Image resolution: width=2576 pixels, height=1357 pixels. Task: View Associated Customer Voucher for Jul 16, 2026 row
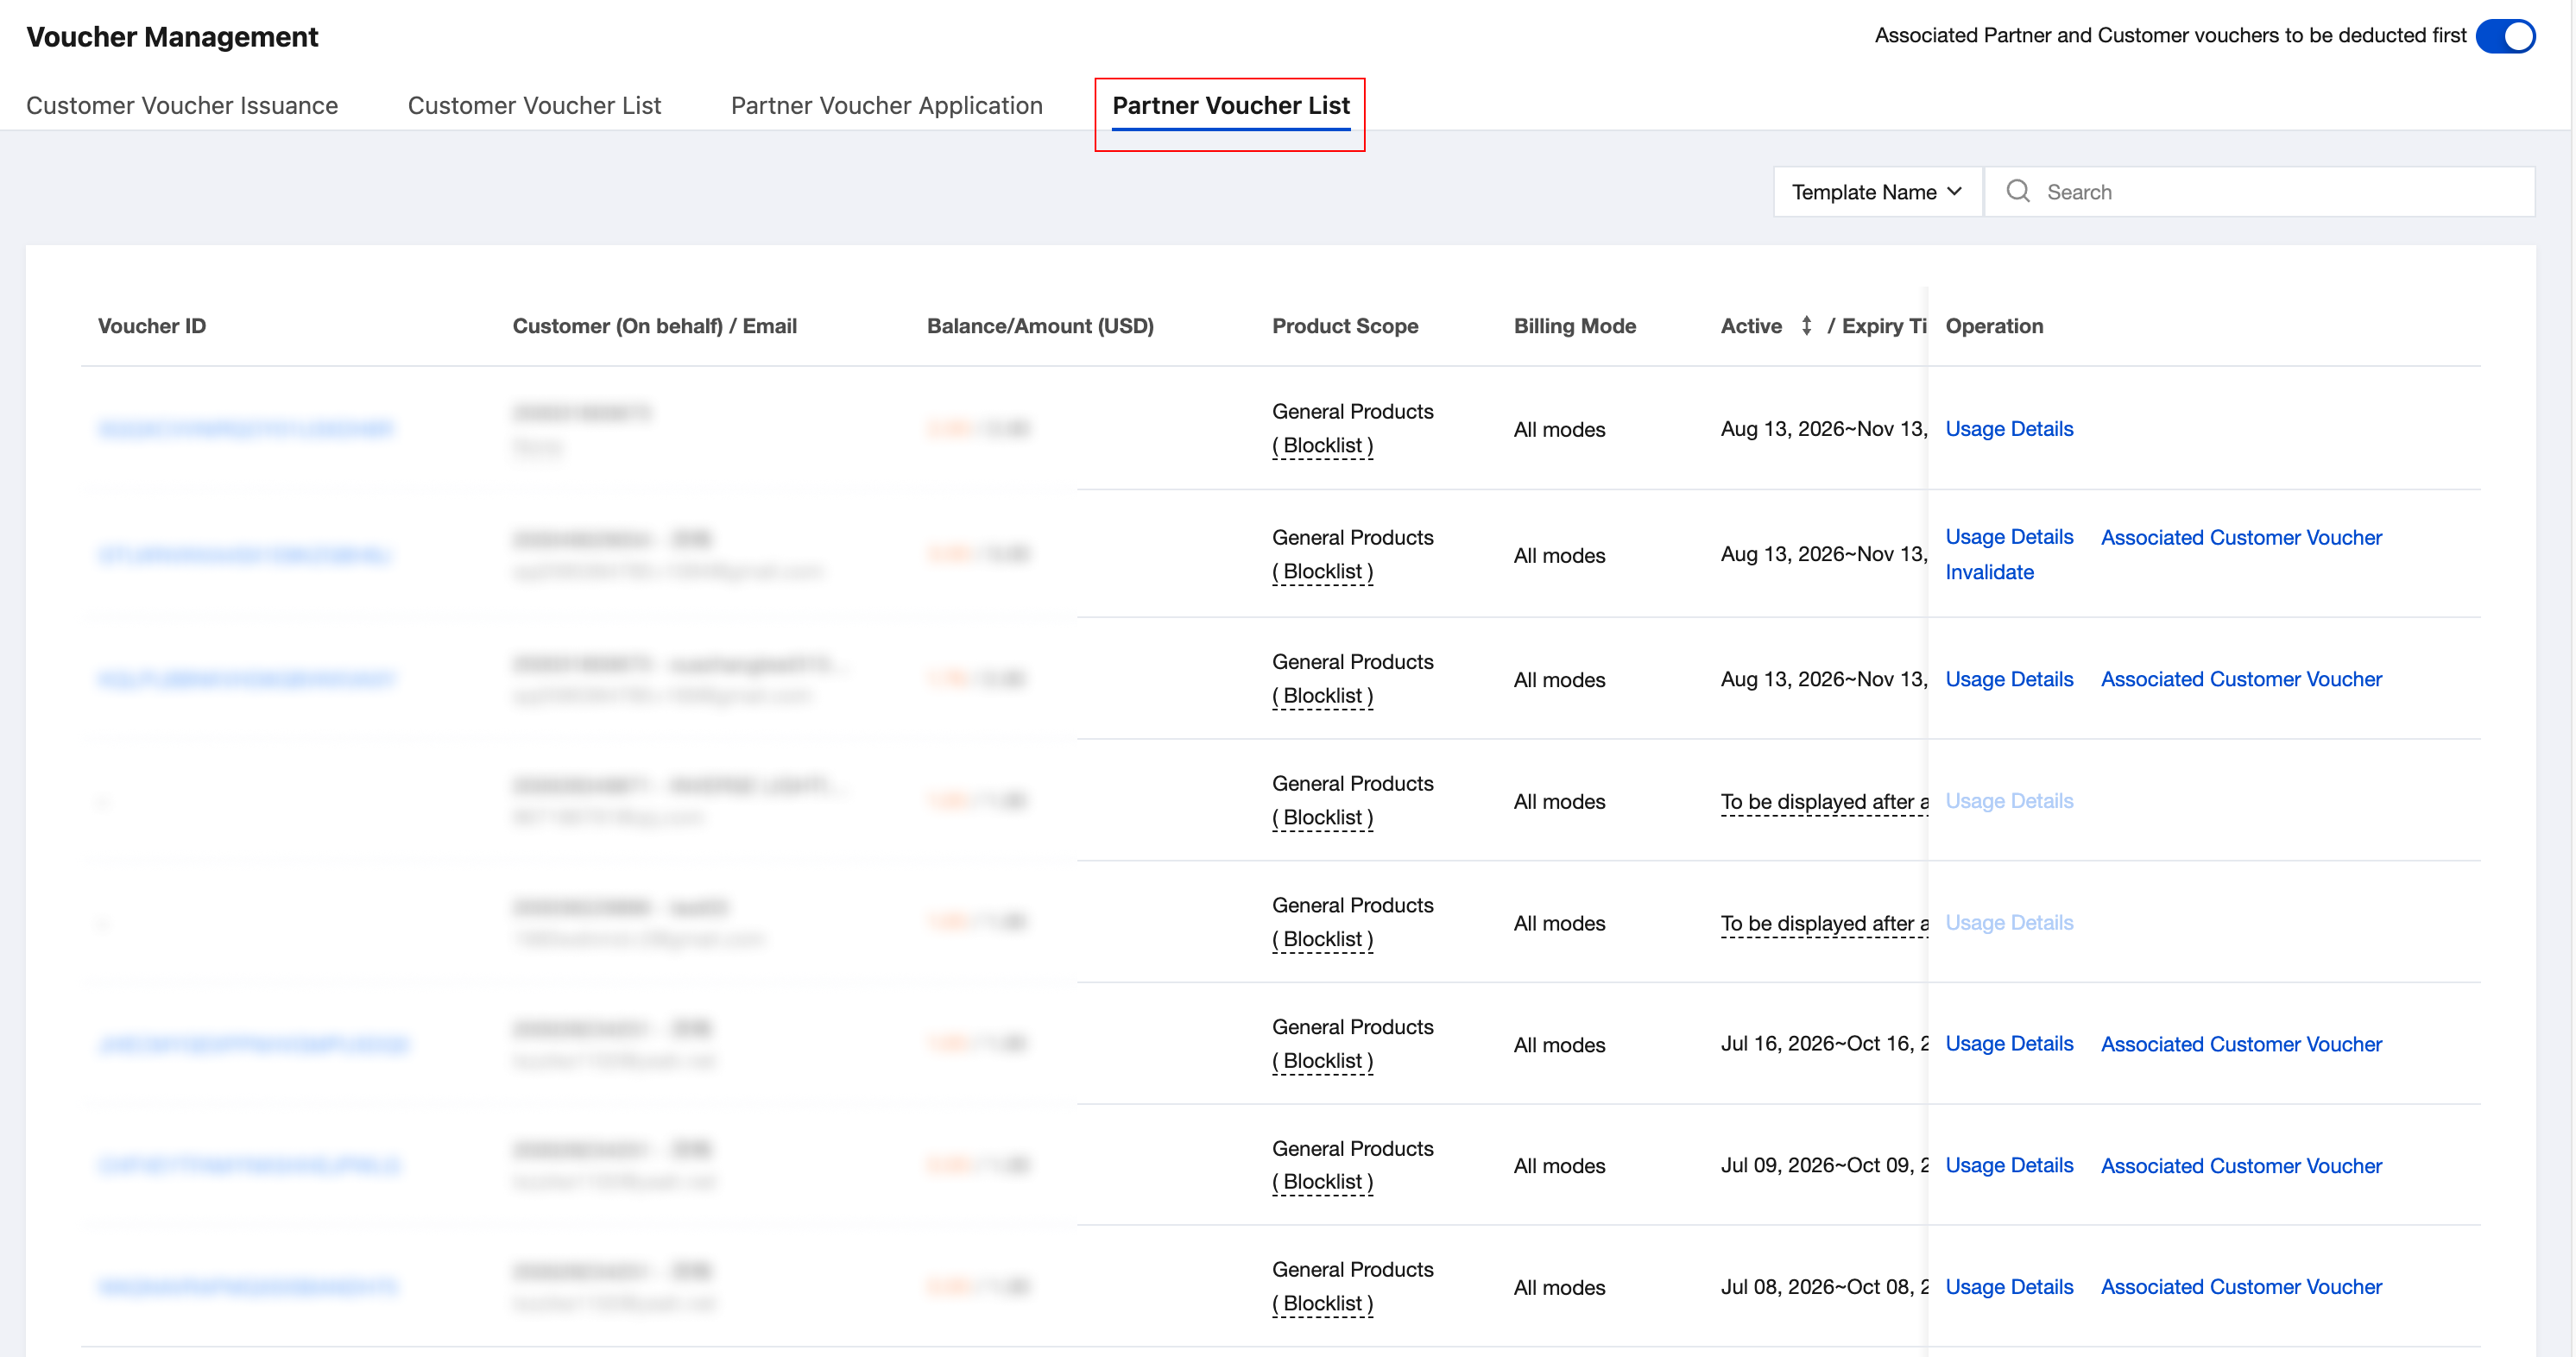pyautogui.click(x=2241, y=1044)
